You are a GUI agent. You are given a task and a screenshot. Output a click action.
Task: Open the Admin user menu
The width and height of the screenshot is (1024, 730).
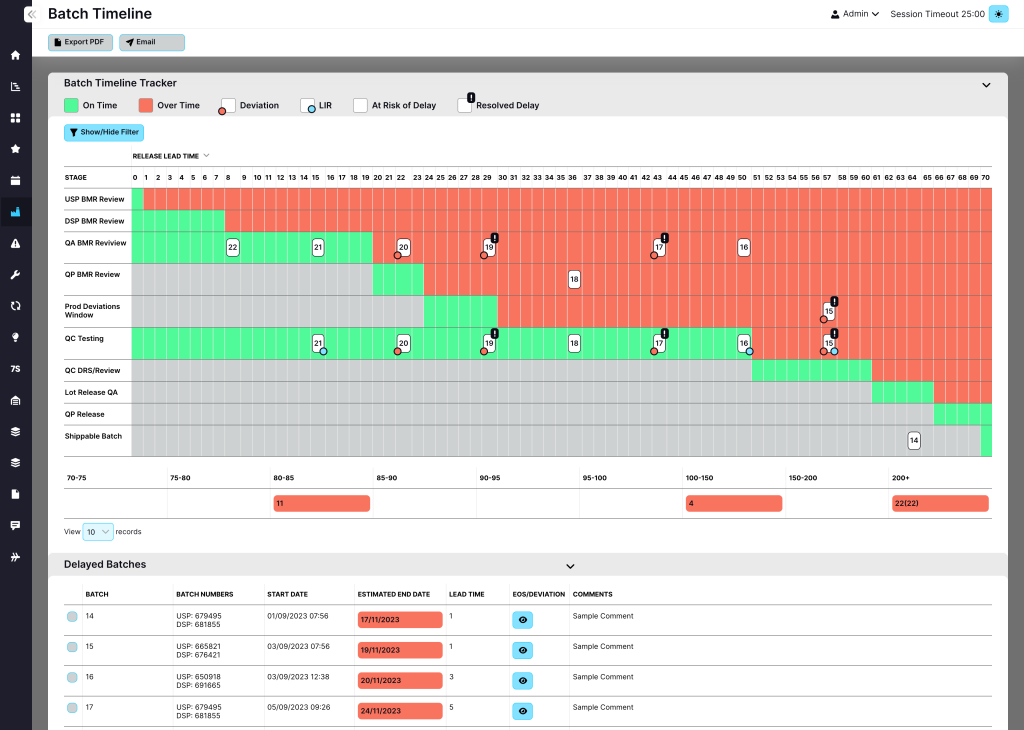click(854, 14)
